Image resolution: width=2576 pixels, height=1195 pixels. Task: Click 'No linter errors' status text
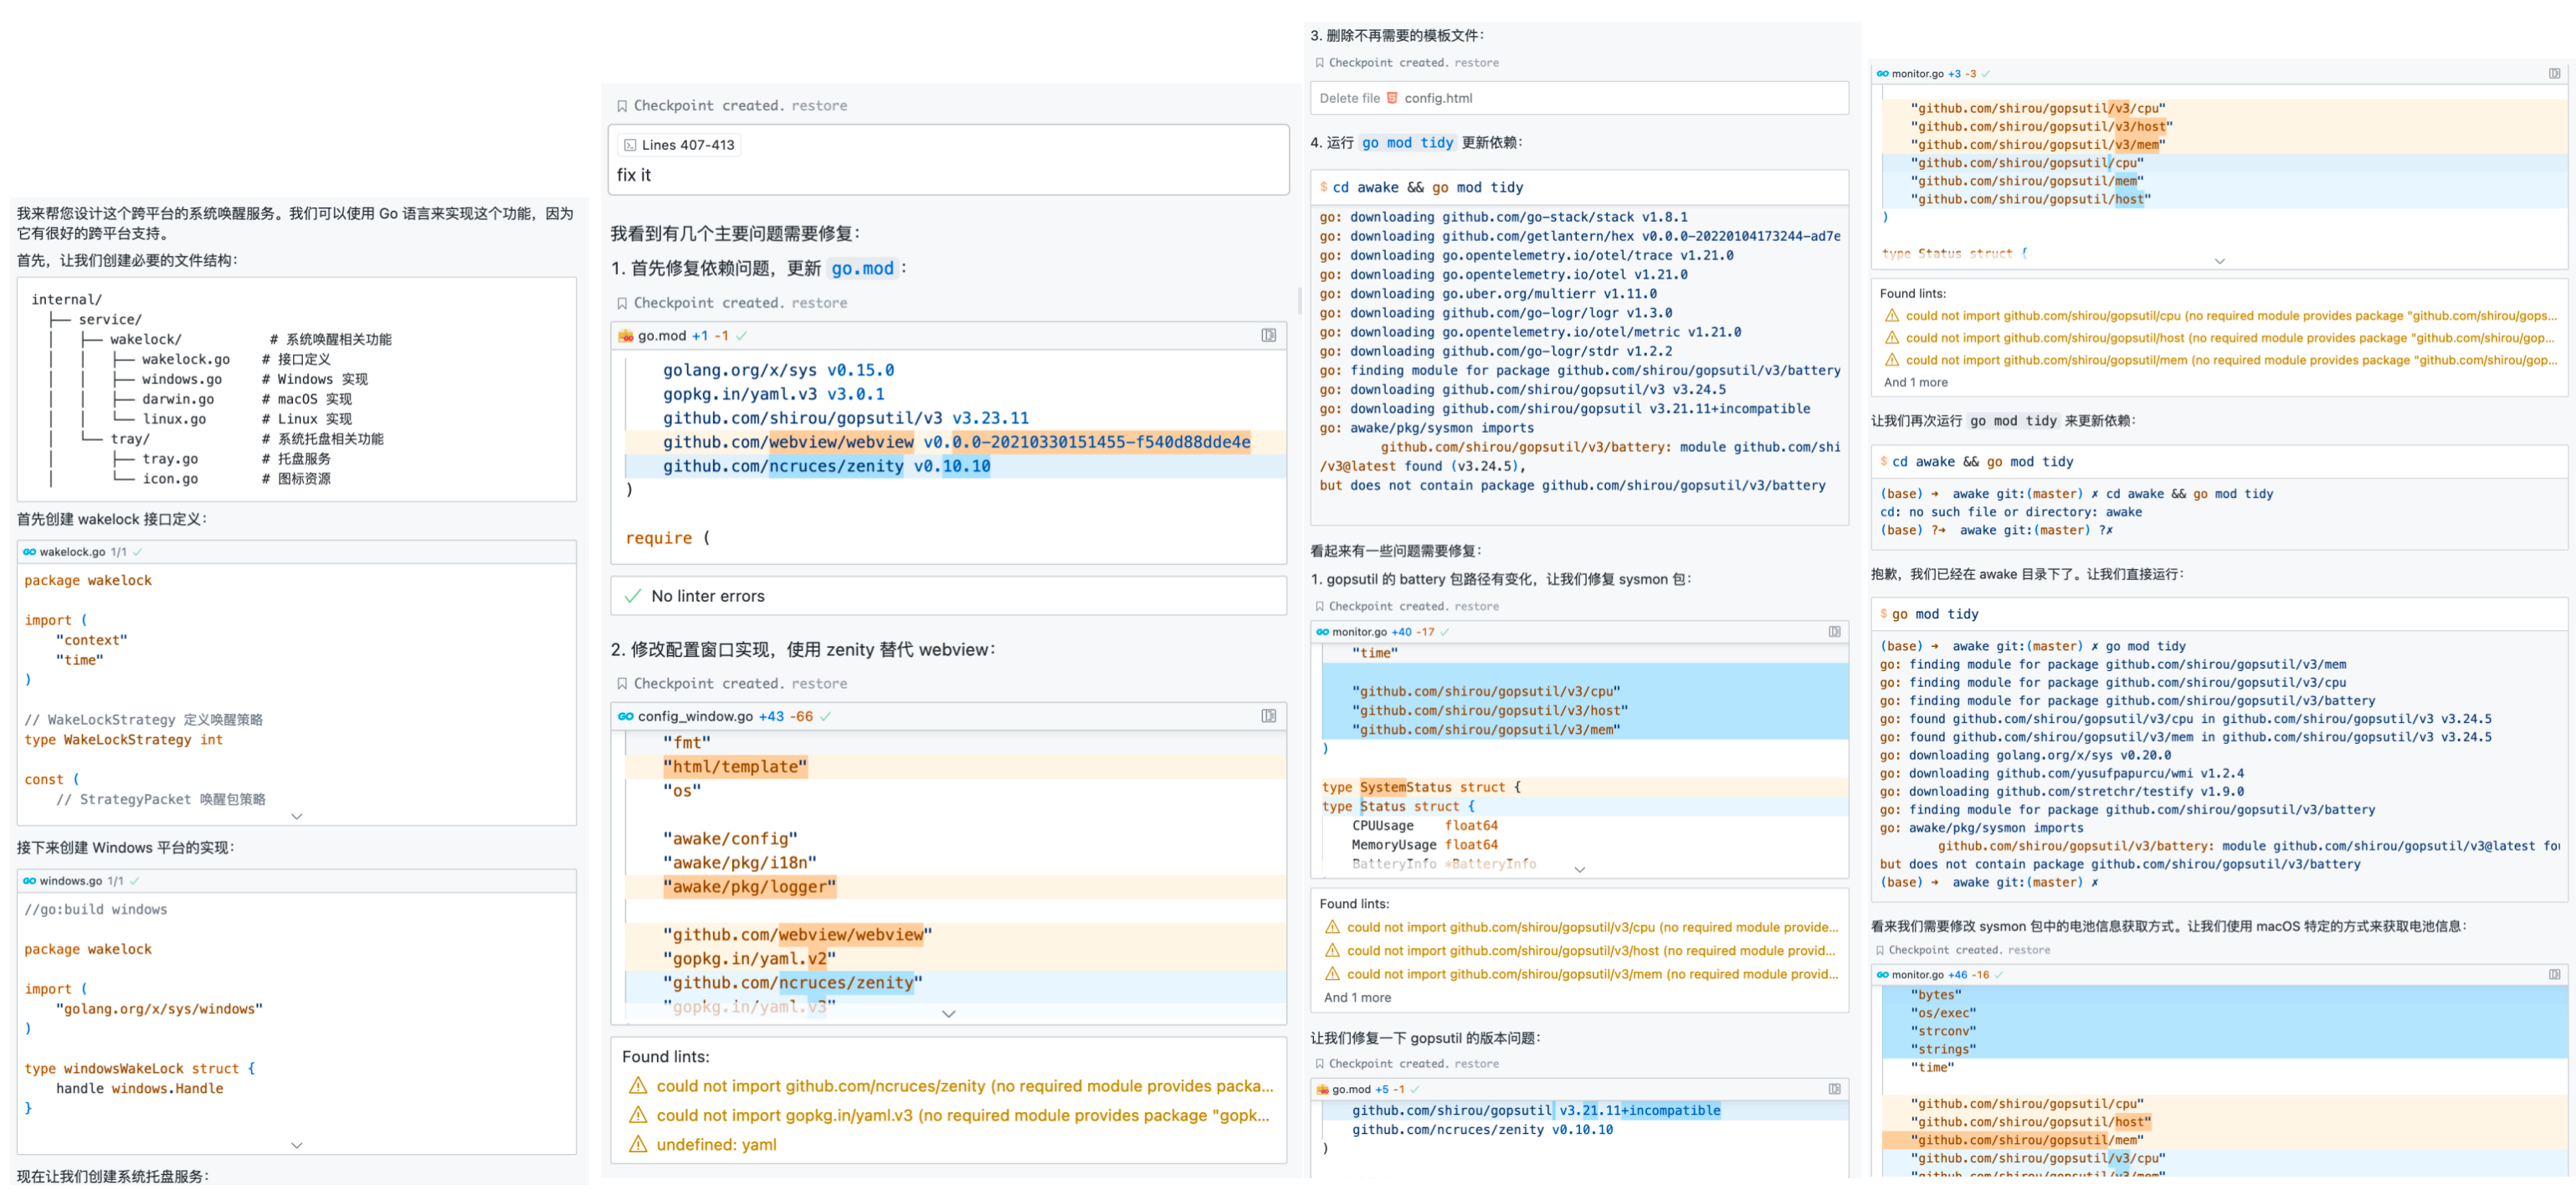tap(707, 596)
